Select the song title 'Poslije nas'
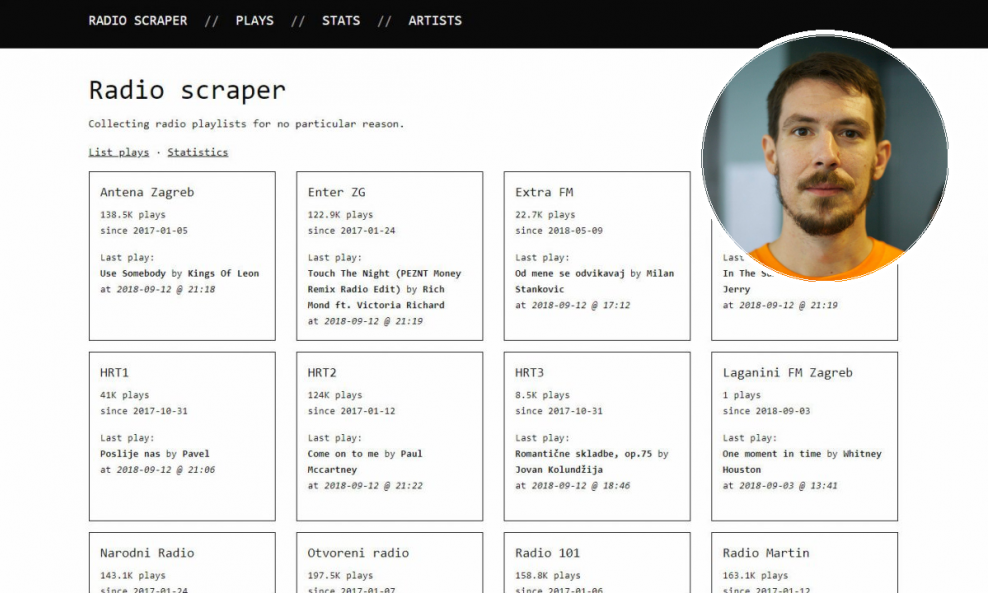The image size is (988, 593). tap(130, 453)
